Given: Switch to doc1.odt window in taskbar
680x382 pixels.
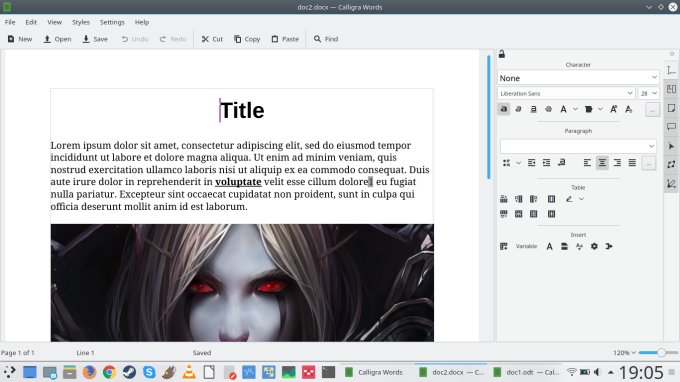Looking at the screenshot, I should click(x=526, y=372).
